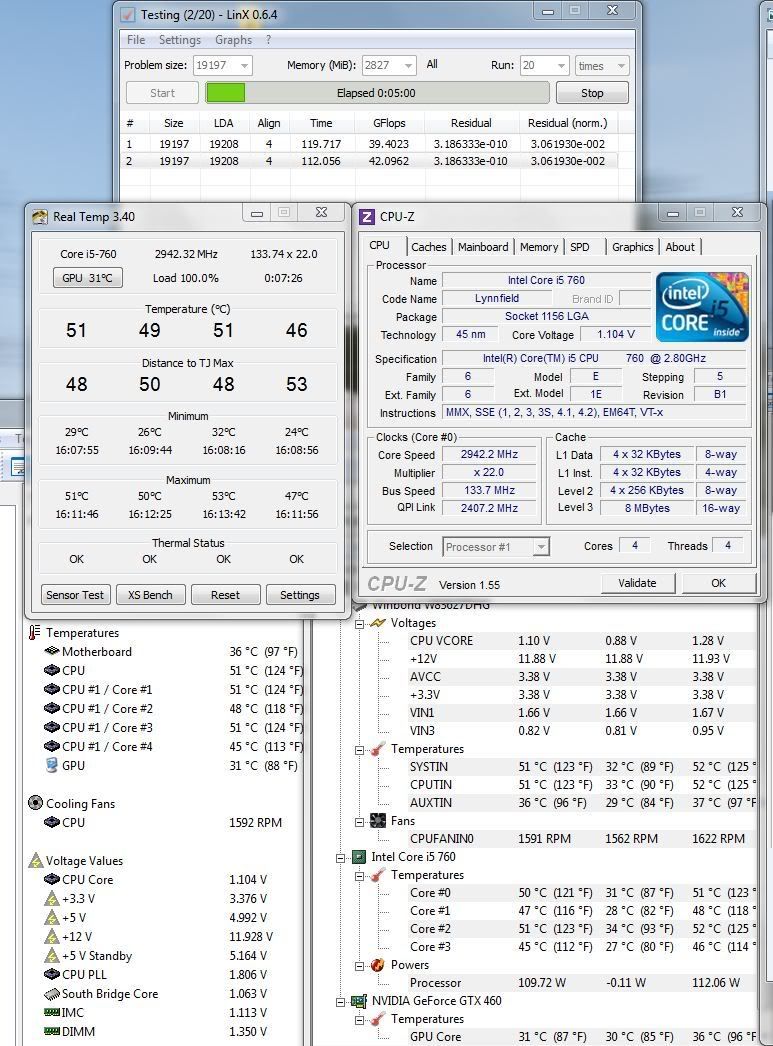Click the OK button in CPU-Z
This screenshot has height=1046, width=773.
tap(718, 583)
